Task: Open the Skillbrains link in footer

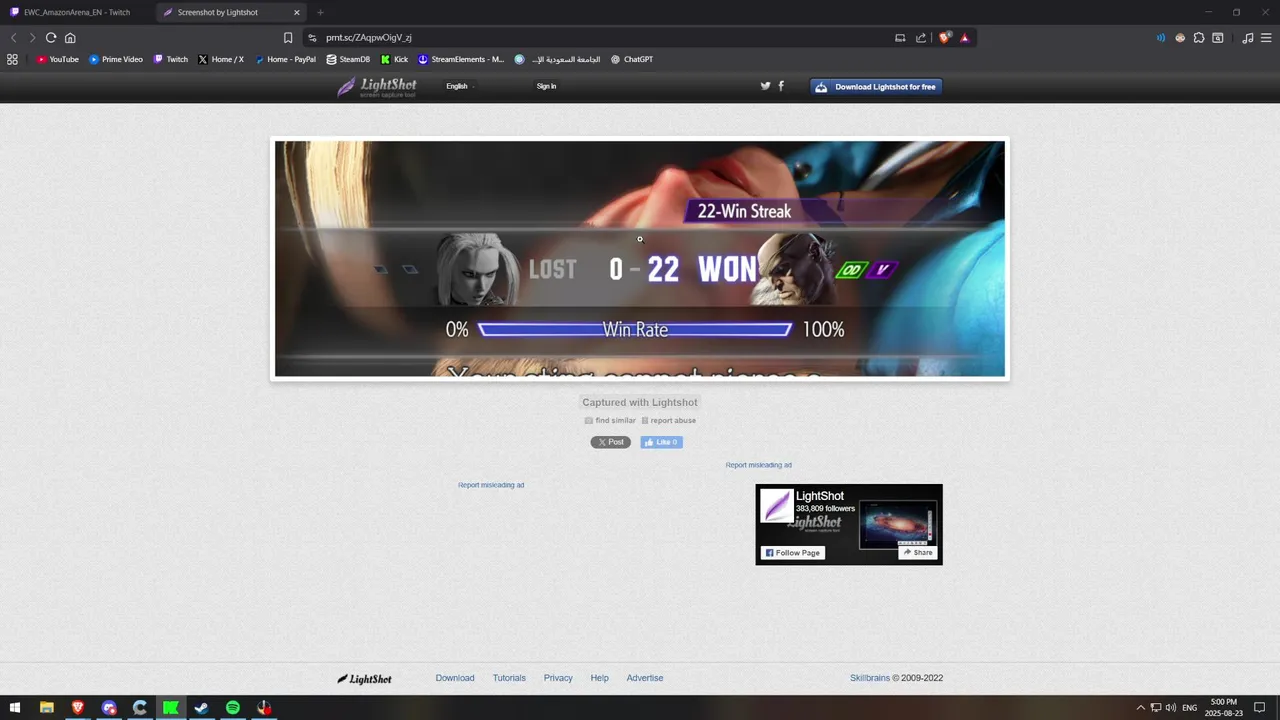Action: point(870,678)
